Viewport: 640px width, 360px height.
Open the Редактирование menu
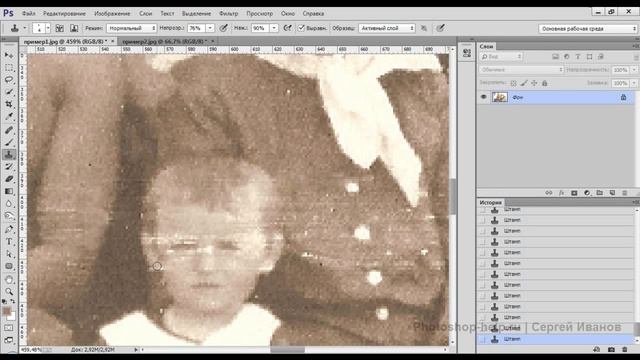[64, 13]
